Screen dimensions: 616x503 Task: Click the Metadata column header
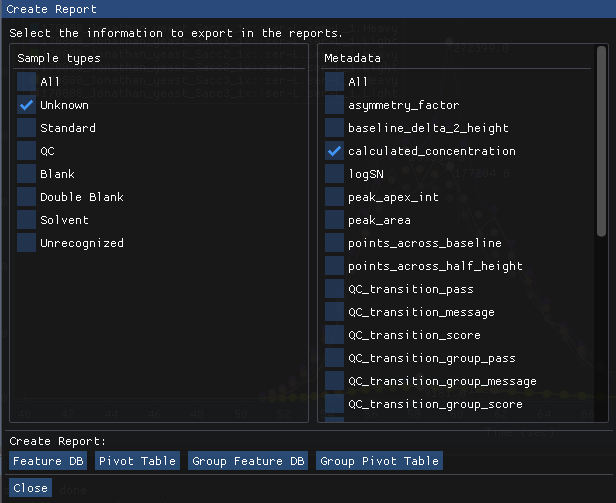pos(352,58)
